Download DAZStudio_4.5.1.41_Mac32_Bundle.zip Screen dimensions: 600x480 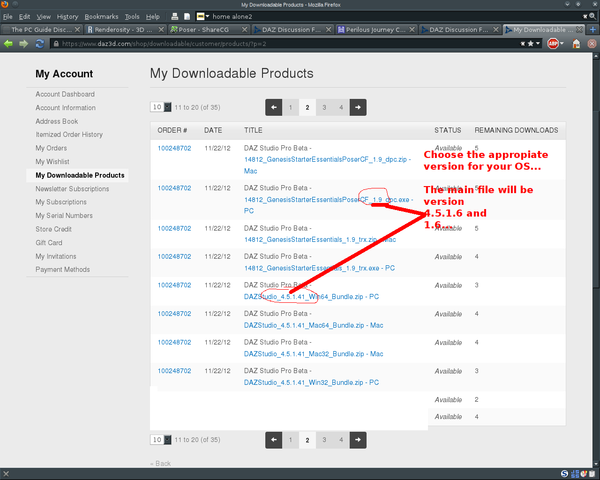tap(313, 354)
